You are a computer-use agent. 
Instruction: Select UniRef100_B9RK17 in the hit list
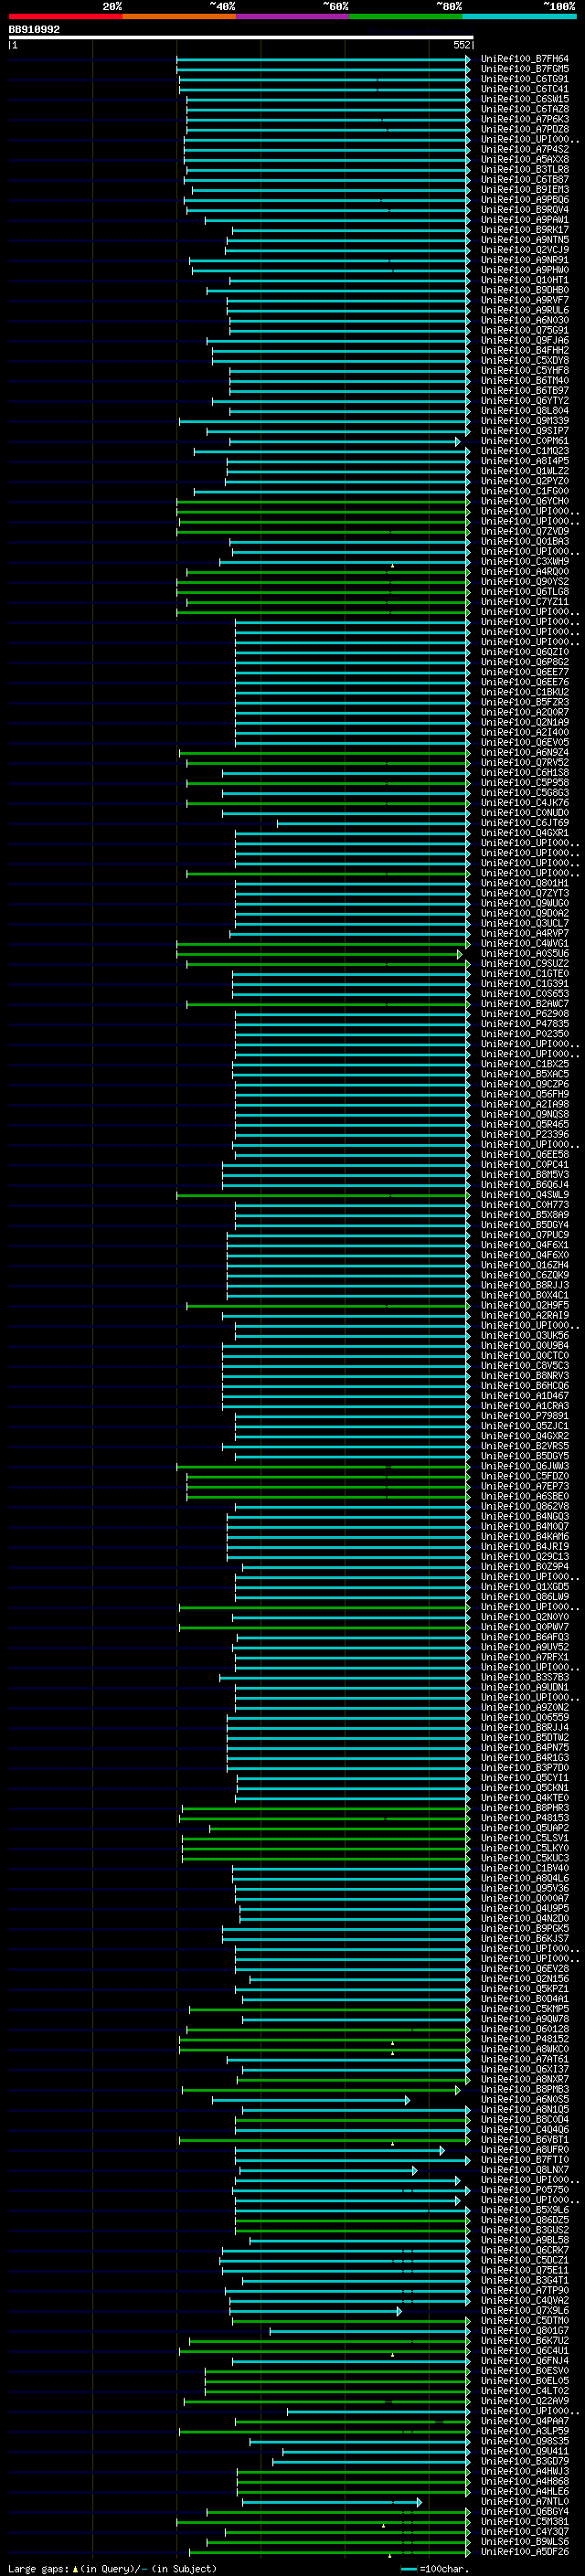(x=524, y=230)
